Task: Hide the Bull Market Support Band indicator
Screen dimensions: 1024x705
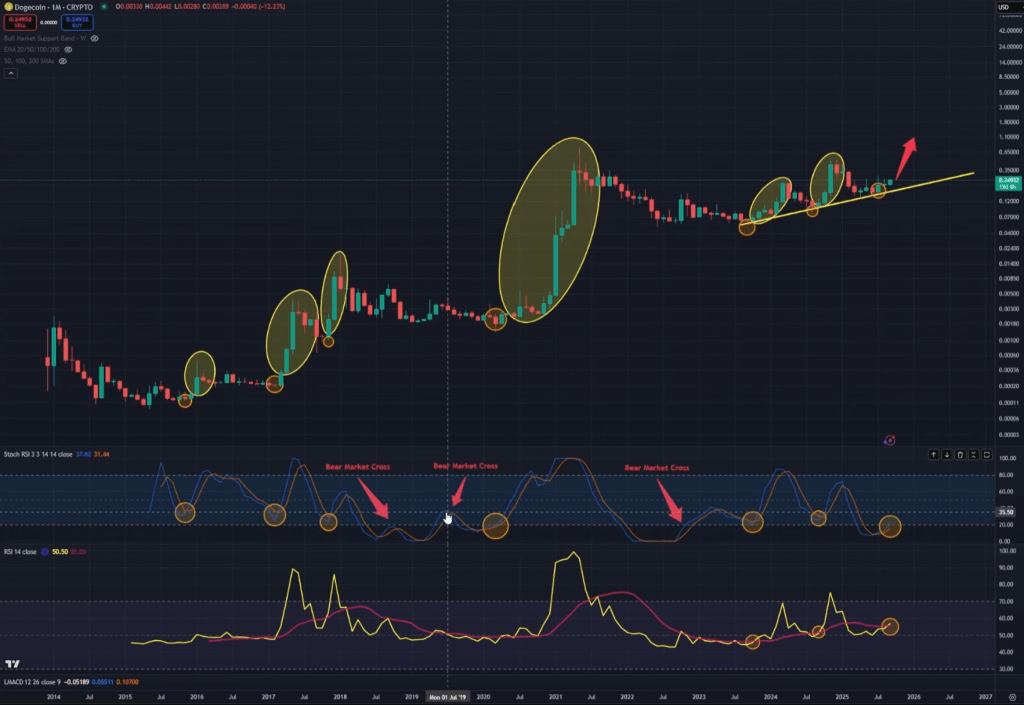Action: (x=94, y=38)
